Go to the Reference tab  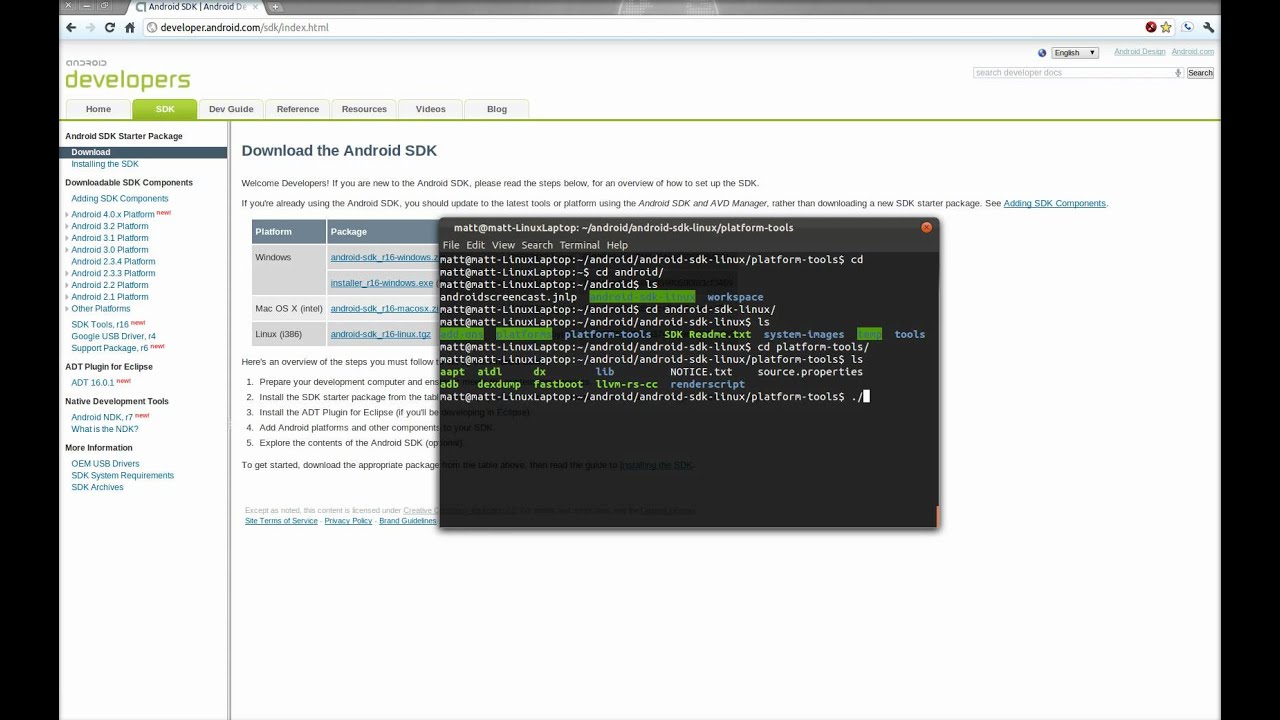298,109
